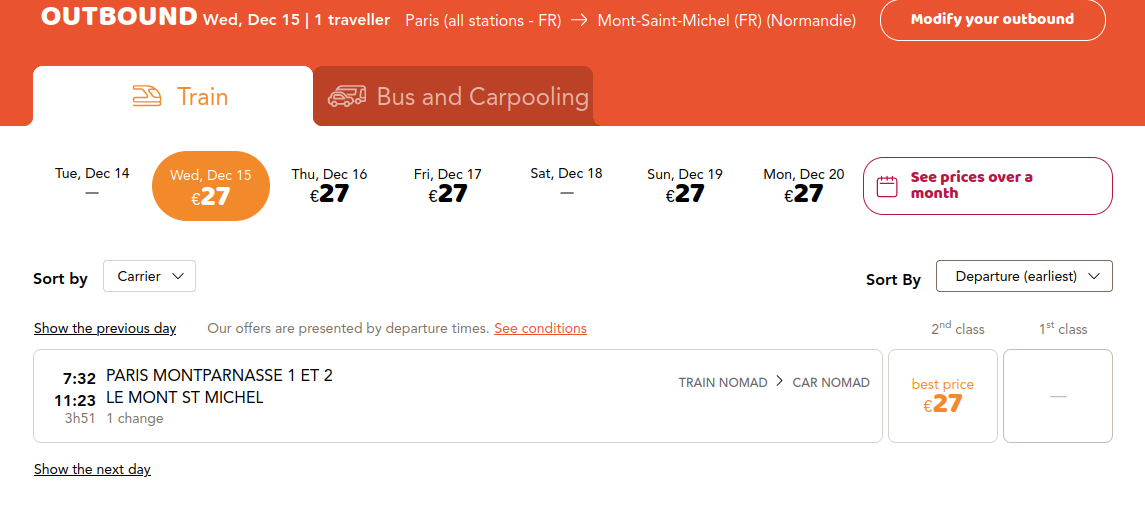This screenshot has width=1145, height=506.
Task: Choose Fri, Dec 17 fare date
Action: (448, 185)
